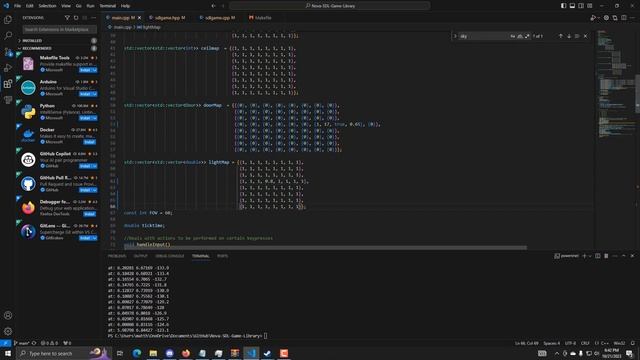This screenshot has width=640, height=360.
Task: Go to next match in find widget
Action: 569,36
